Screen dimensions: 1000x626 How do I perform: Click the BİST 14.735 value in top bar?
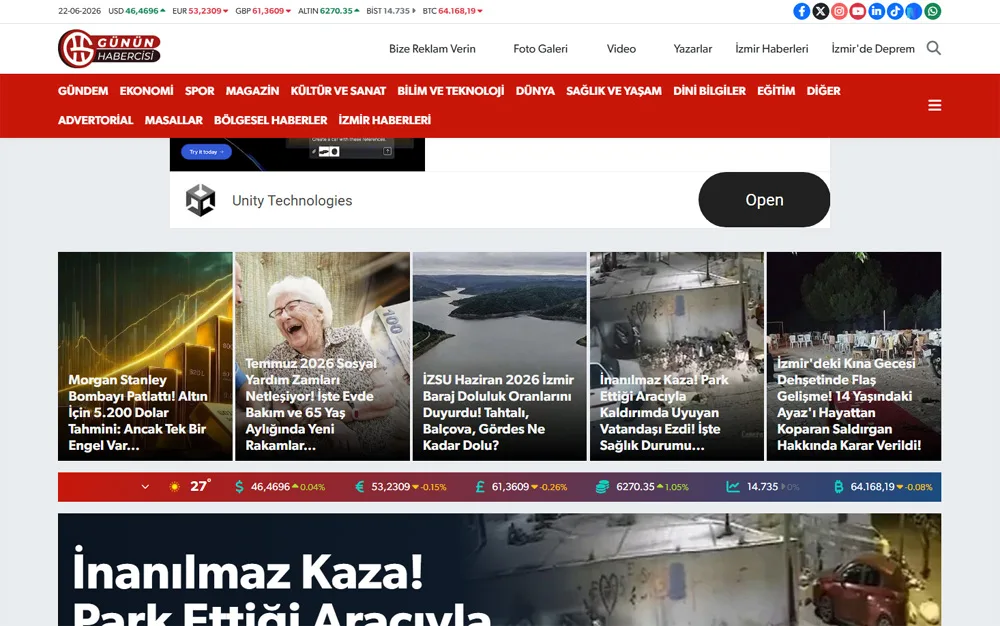[x=391, y=11]
